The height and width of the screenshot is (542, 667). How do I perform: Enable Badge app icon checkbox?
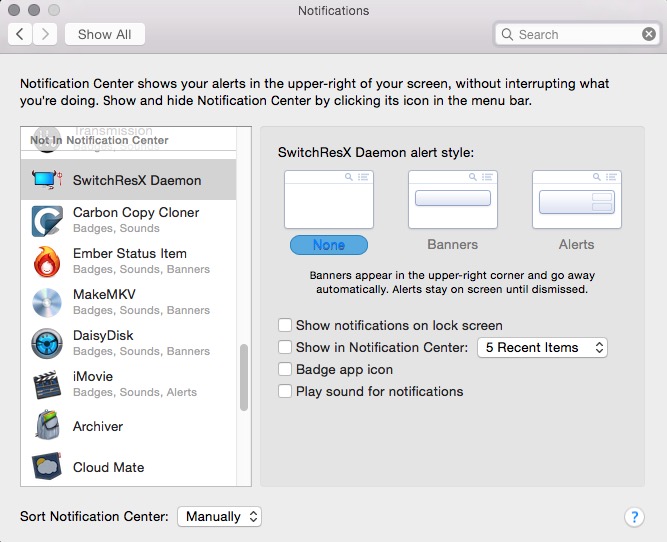pyautogui.click(x=285, y=369)
